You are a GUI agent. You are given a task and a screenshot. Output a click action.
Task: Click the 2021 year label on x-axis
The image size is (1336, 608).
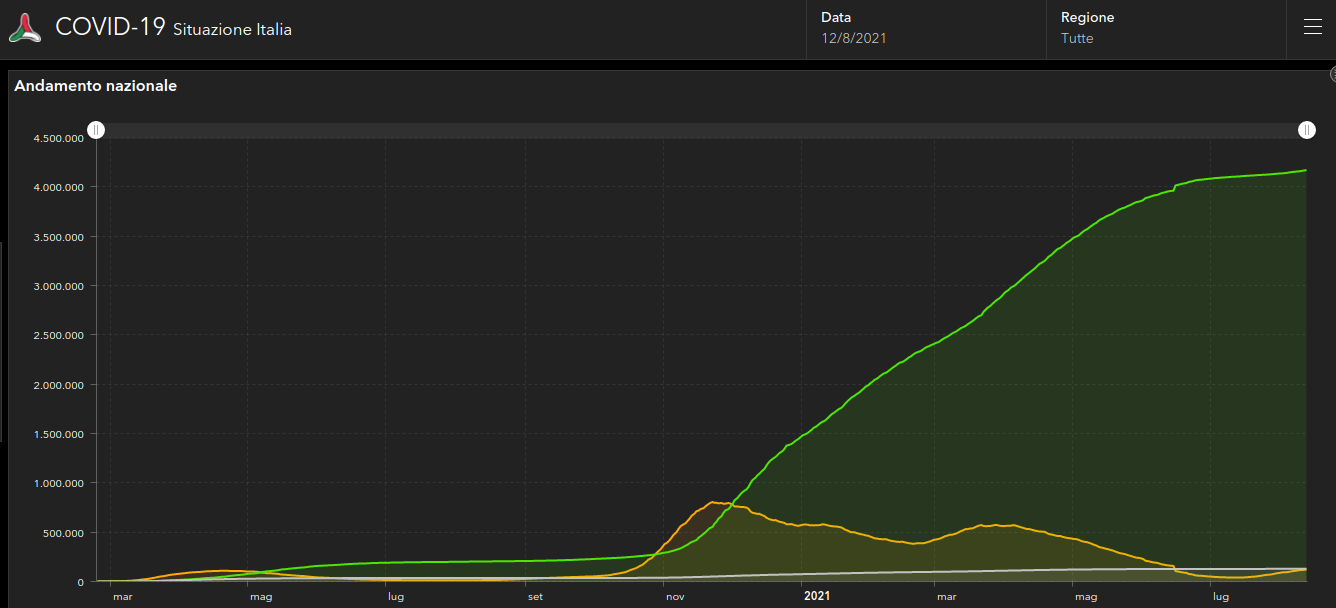coord(817,597)
